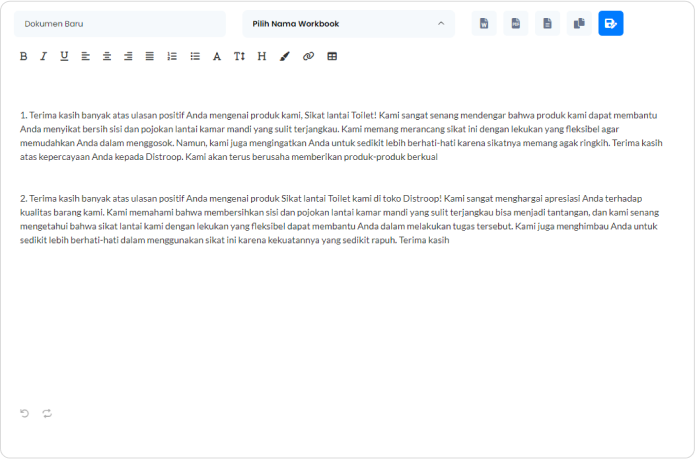Open the font family options
This screenshot has height=459, width=695.
point(217,56)
